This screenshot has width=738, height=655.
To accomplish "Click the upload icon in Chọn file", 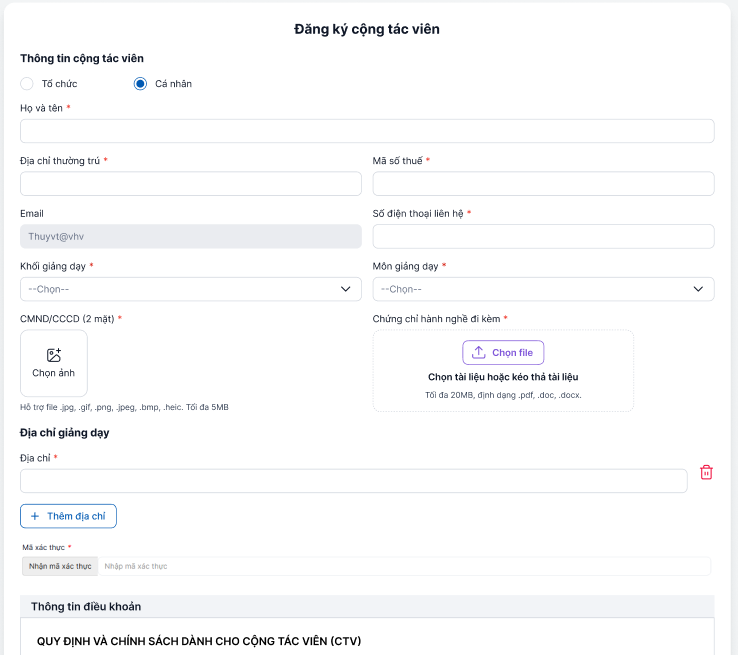I will click(479, 352).
